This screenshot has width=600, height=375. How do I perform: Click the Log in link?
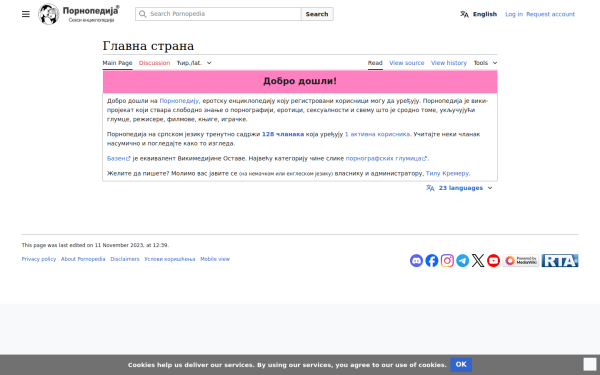click(514, 14)
